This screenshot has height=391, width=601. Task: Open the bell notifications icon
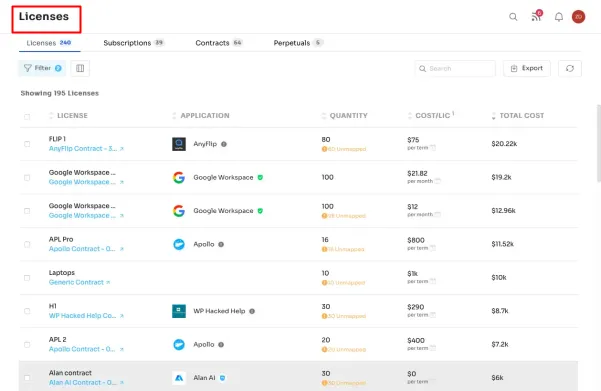(559, 17)
